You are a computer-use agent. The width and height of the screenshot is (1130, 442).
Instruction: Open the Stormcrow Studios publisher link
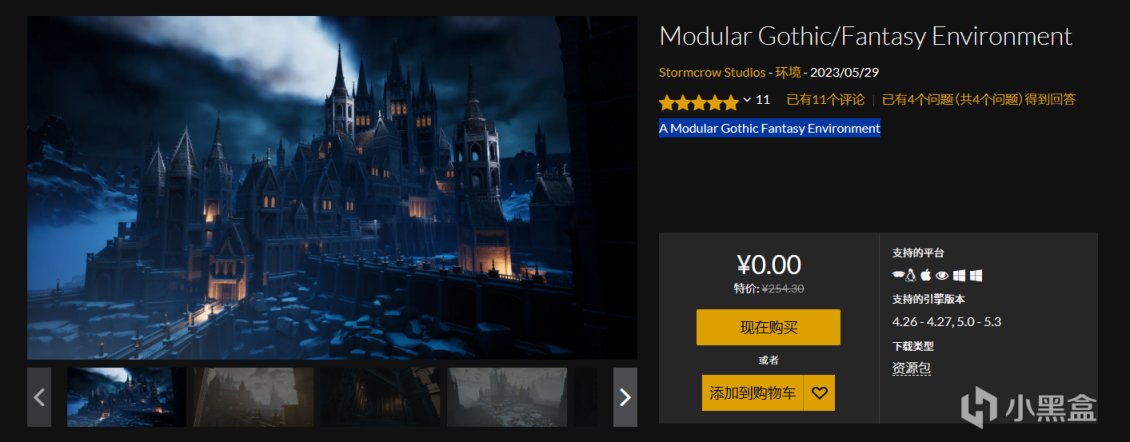711,72
